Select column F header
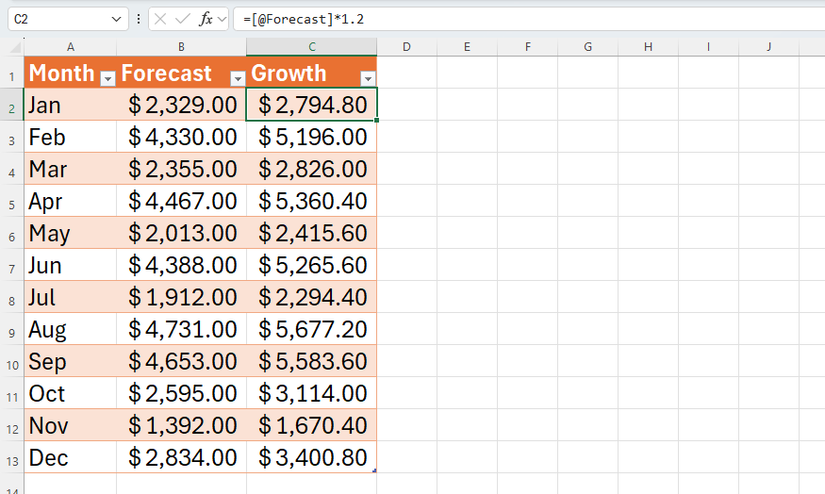Screen dimensions: 825x494 click(x=527, y=47)
